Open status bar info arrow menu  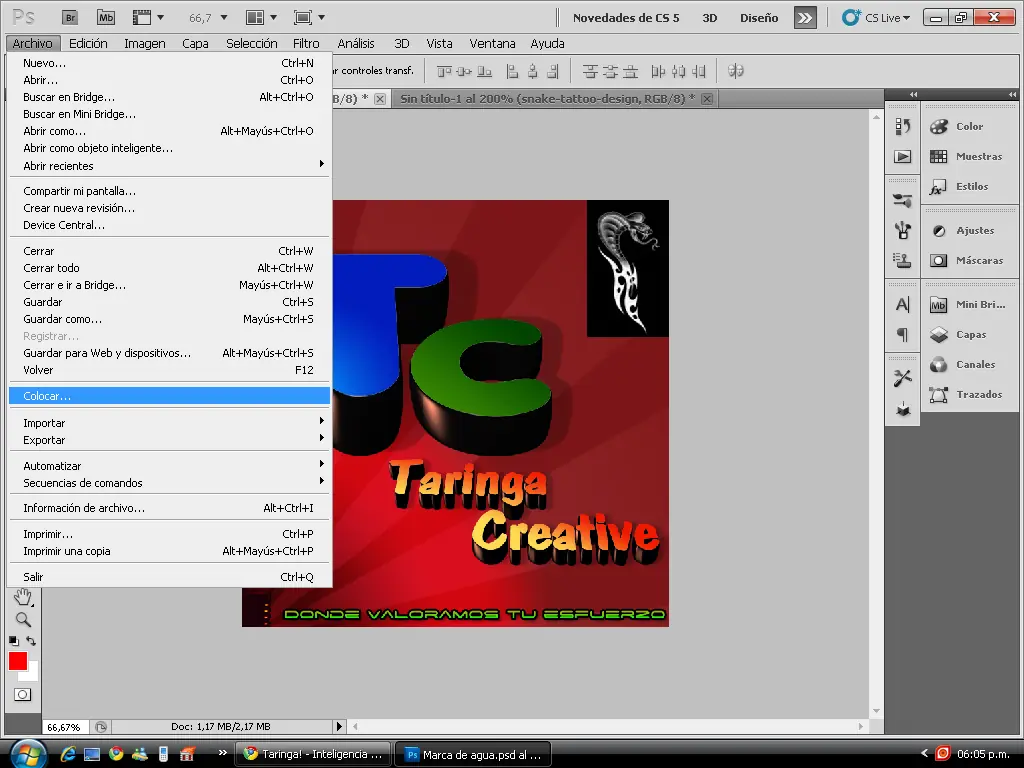click(339, 726)
